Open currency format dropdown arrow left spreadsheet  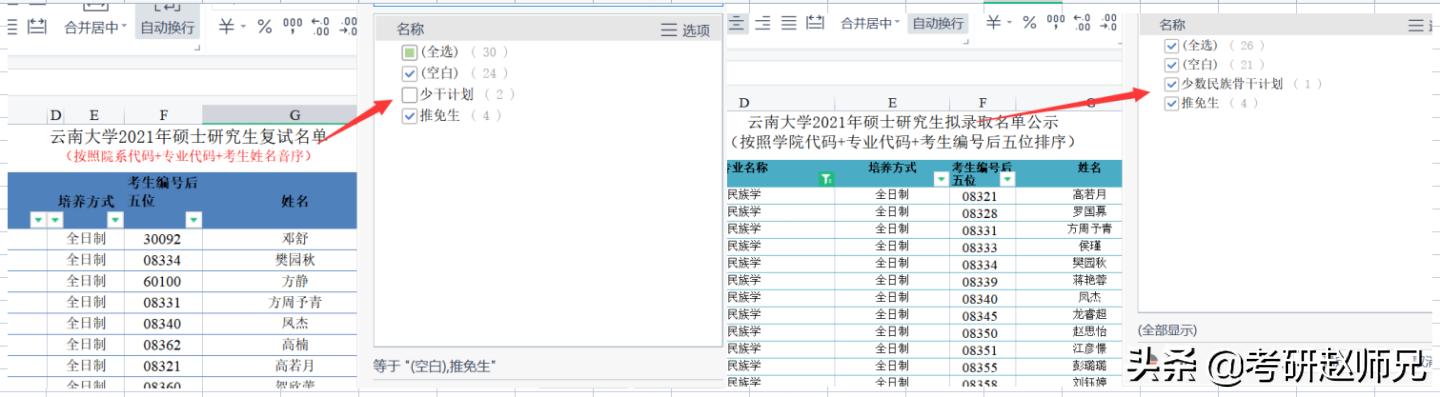[x=243, y=27]
